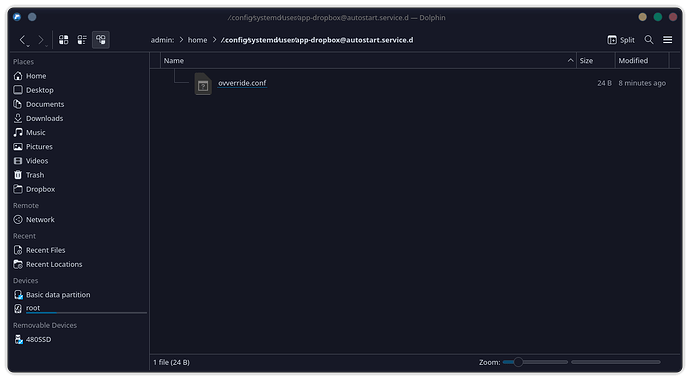
Task: Select override.conf file icon
Action: pyautogui.click(x=203, y=84)
